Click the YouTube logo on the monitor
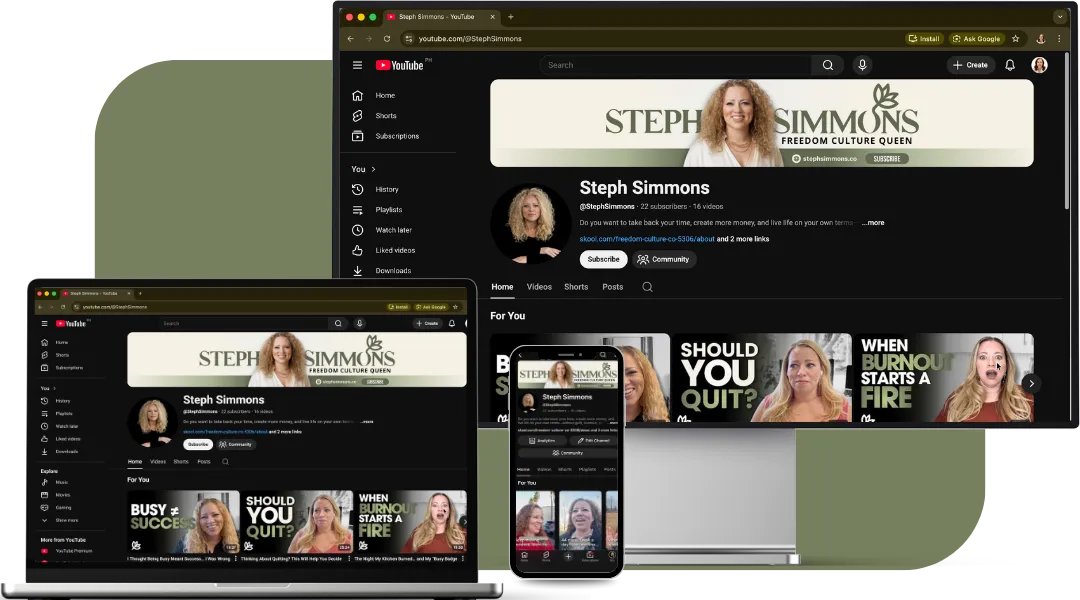1080x600 pixels. [399, 65]
